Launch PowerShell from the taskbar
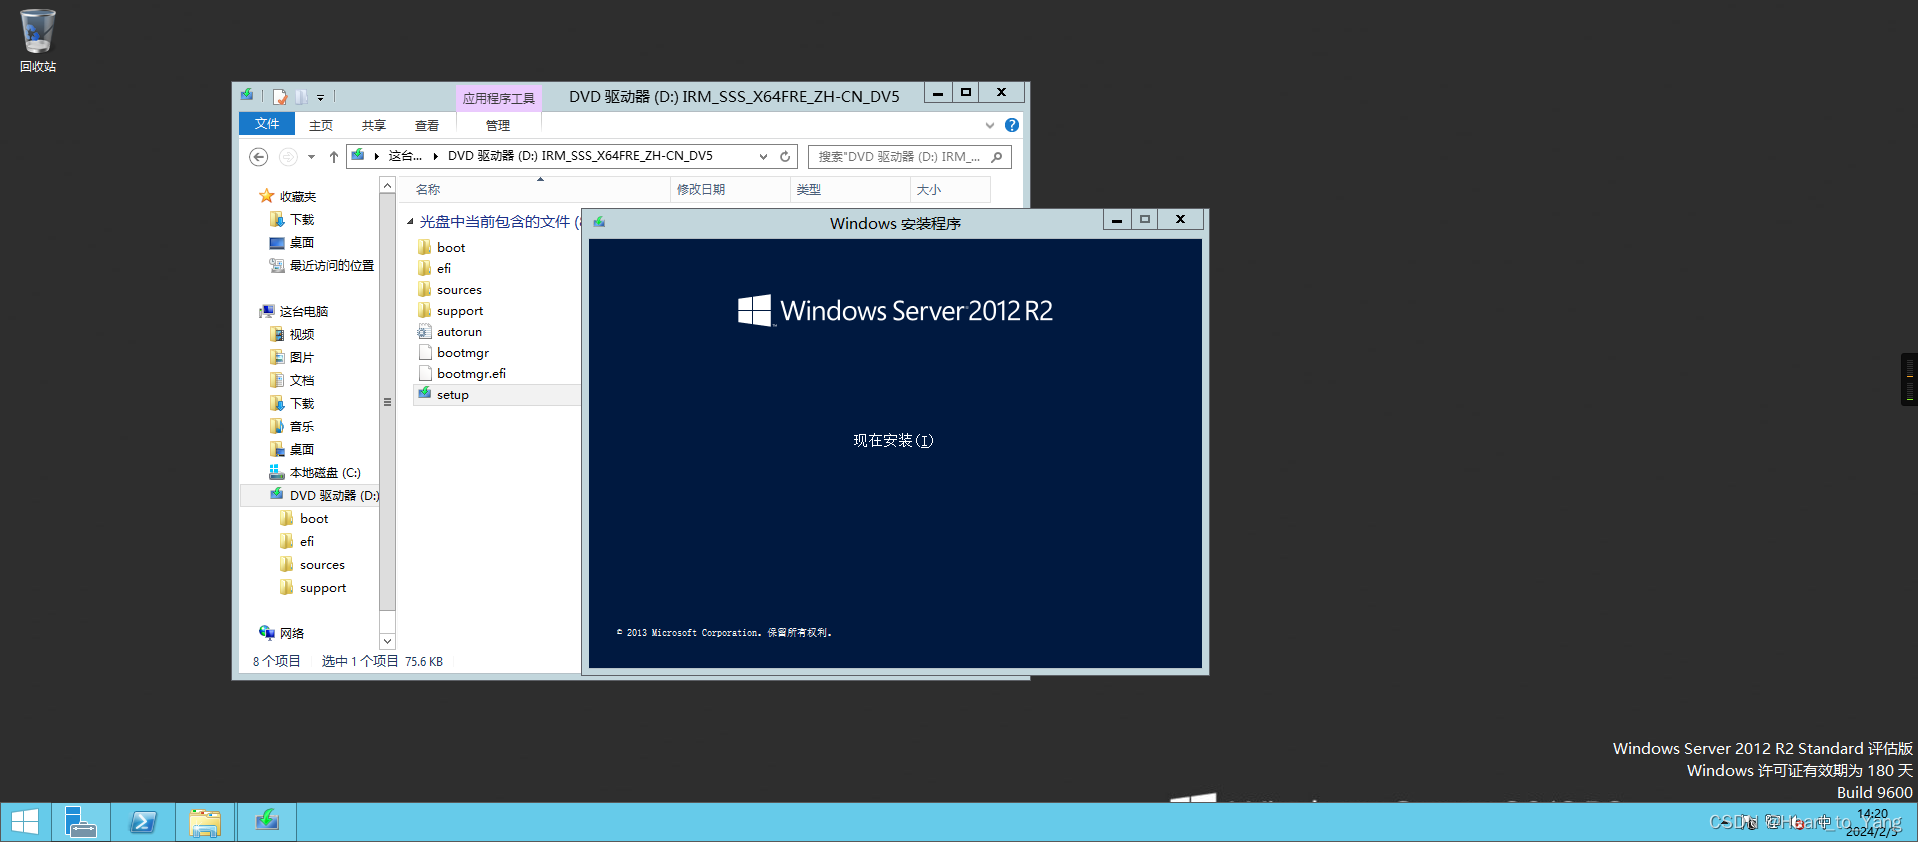The height and width of the screenshot is (842, 1918). click(x=143, y=822)
